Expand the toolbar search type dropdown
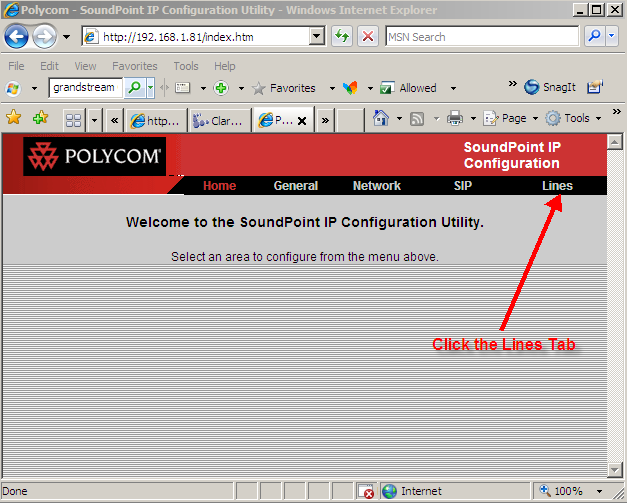 (x=150, y=88)
